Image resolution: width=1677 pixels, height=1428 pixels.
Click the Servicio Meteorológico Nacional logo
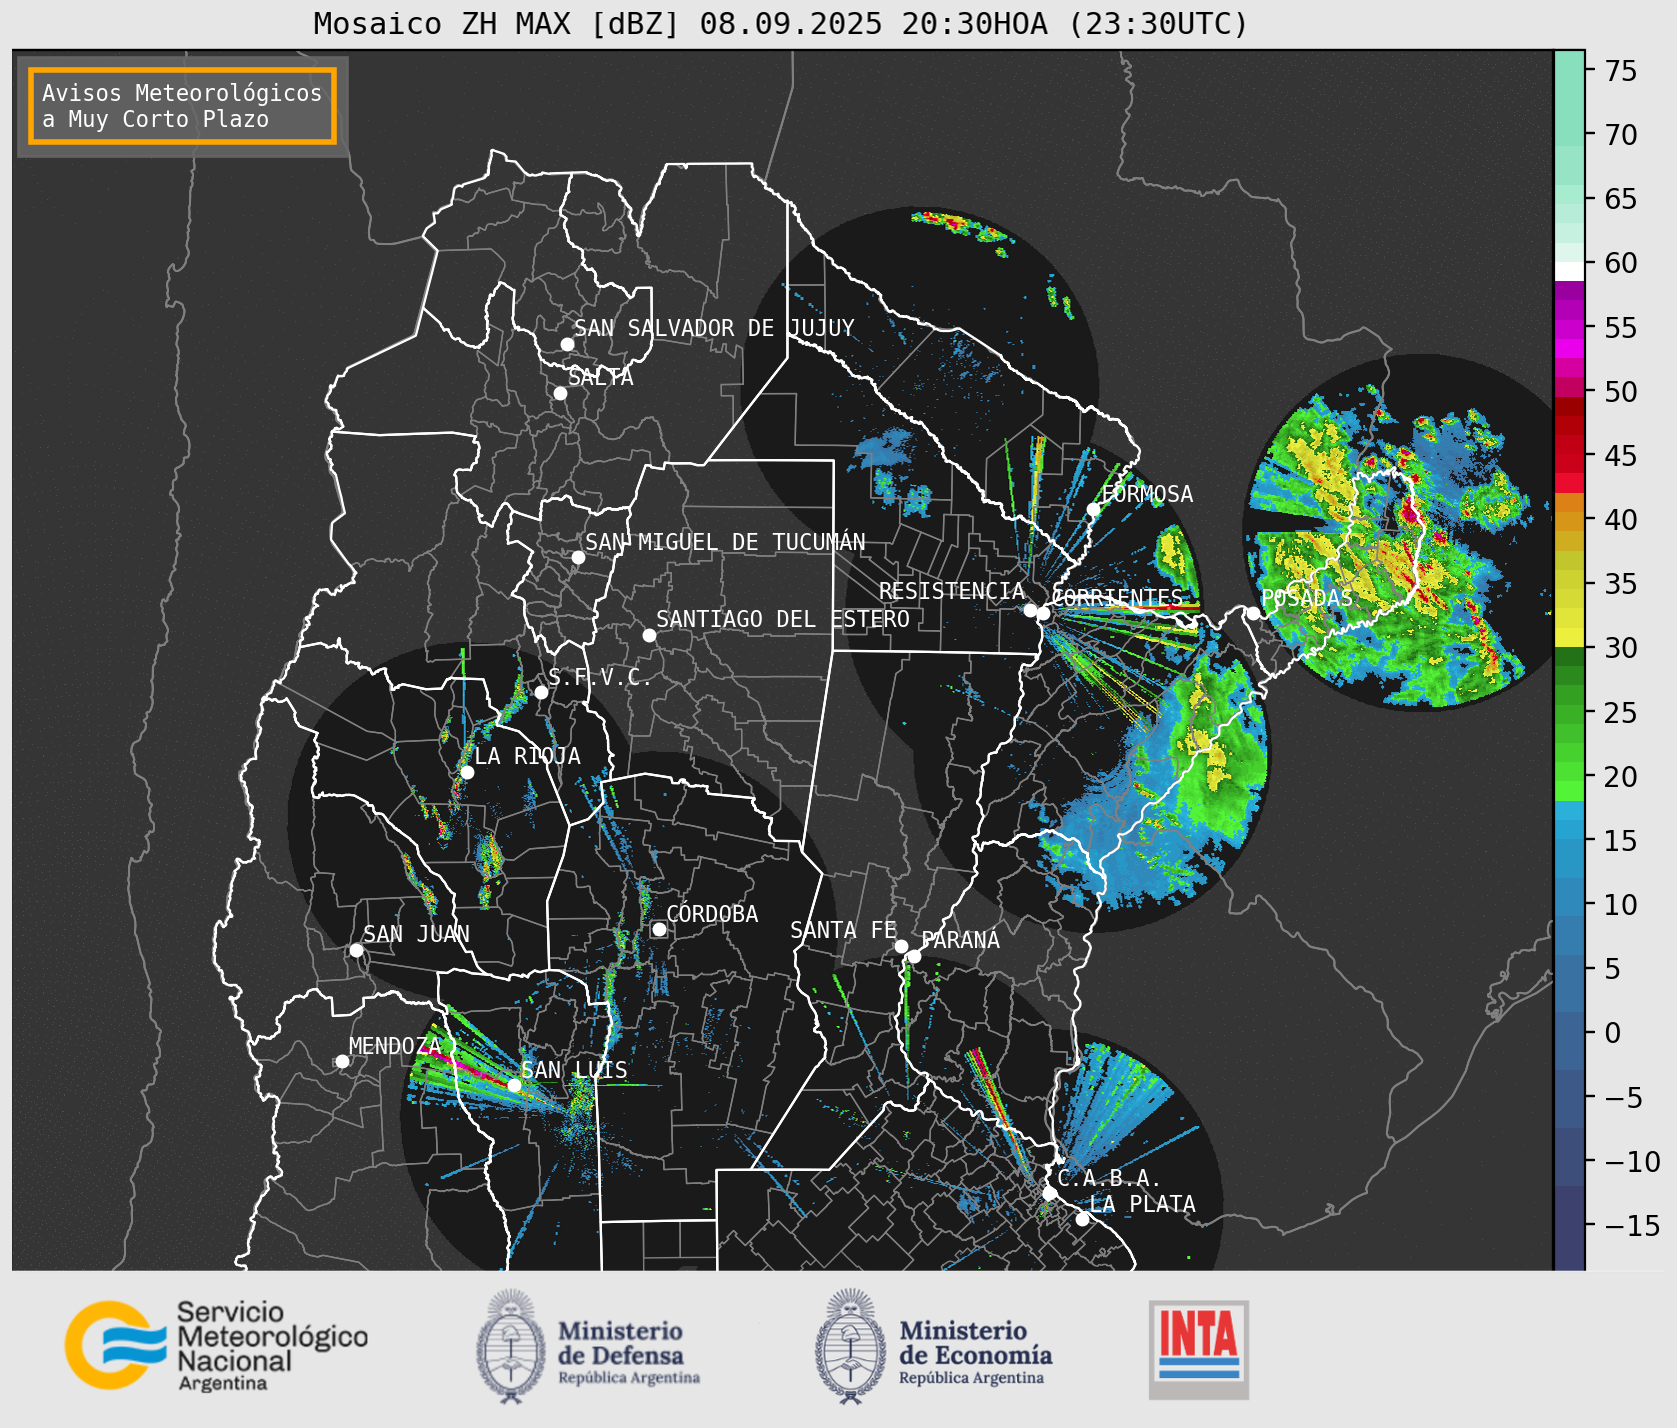tap(216, 1345)
